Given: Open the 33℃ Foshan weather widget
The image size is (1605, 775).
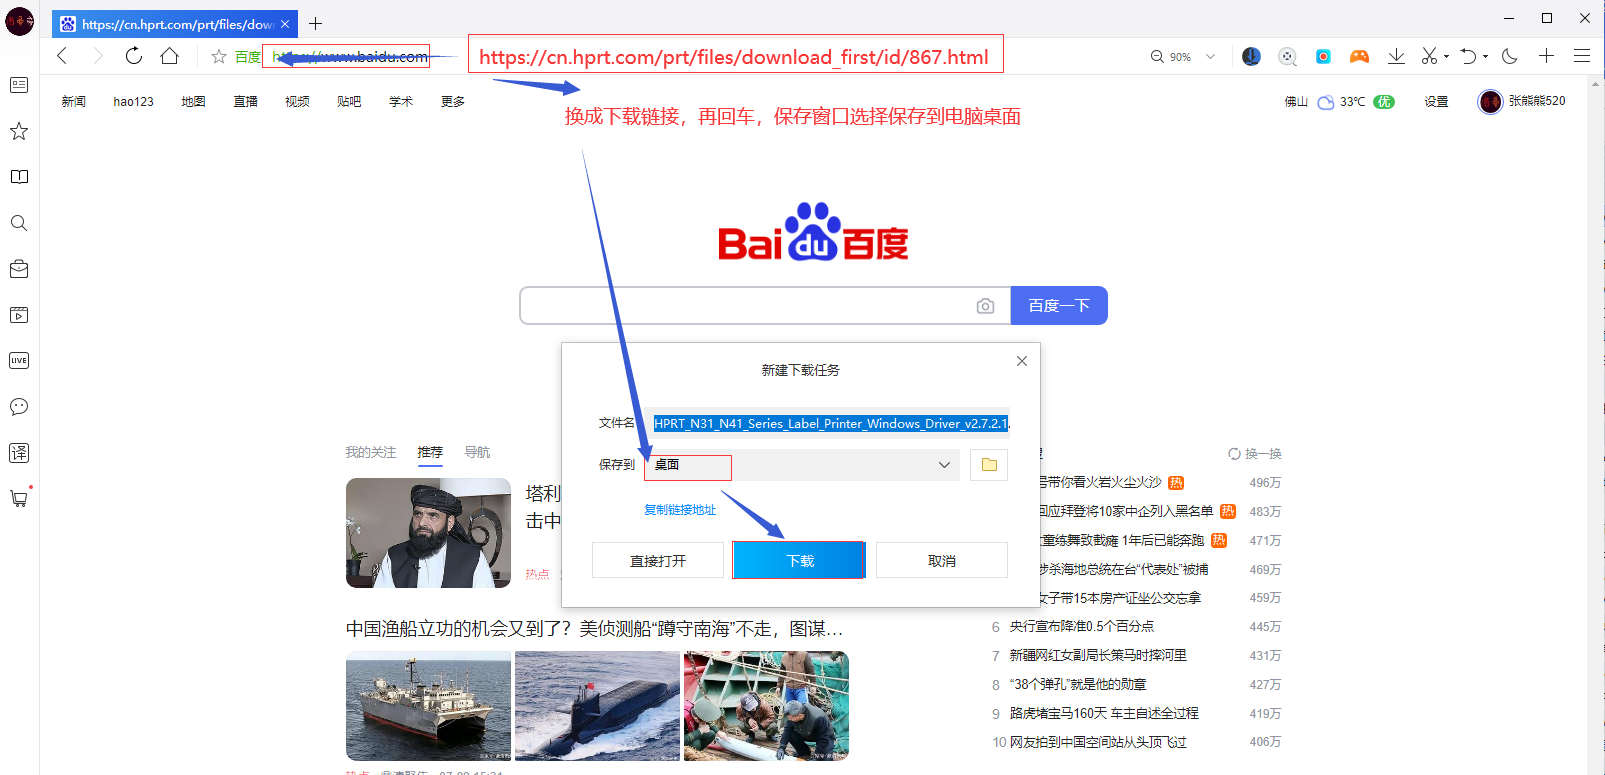Looking at the screenshot, I should pyautogui.click(x=1340, y=101).
